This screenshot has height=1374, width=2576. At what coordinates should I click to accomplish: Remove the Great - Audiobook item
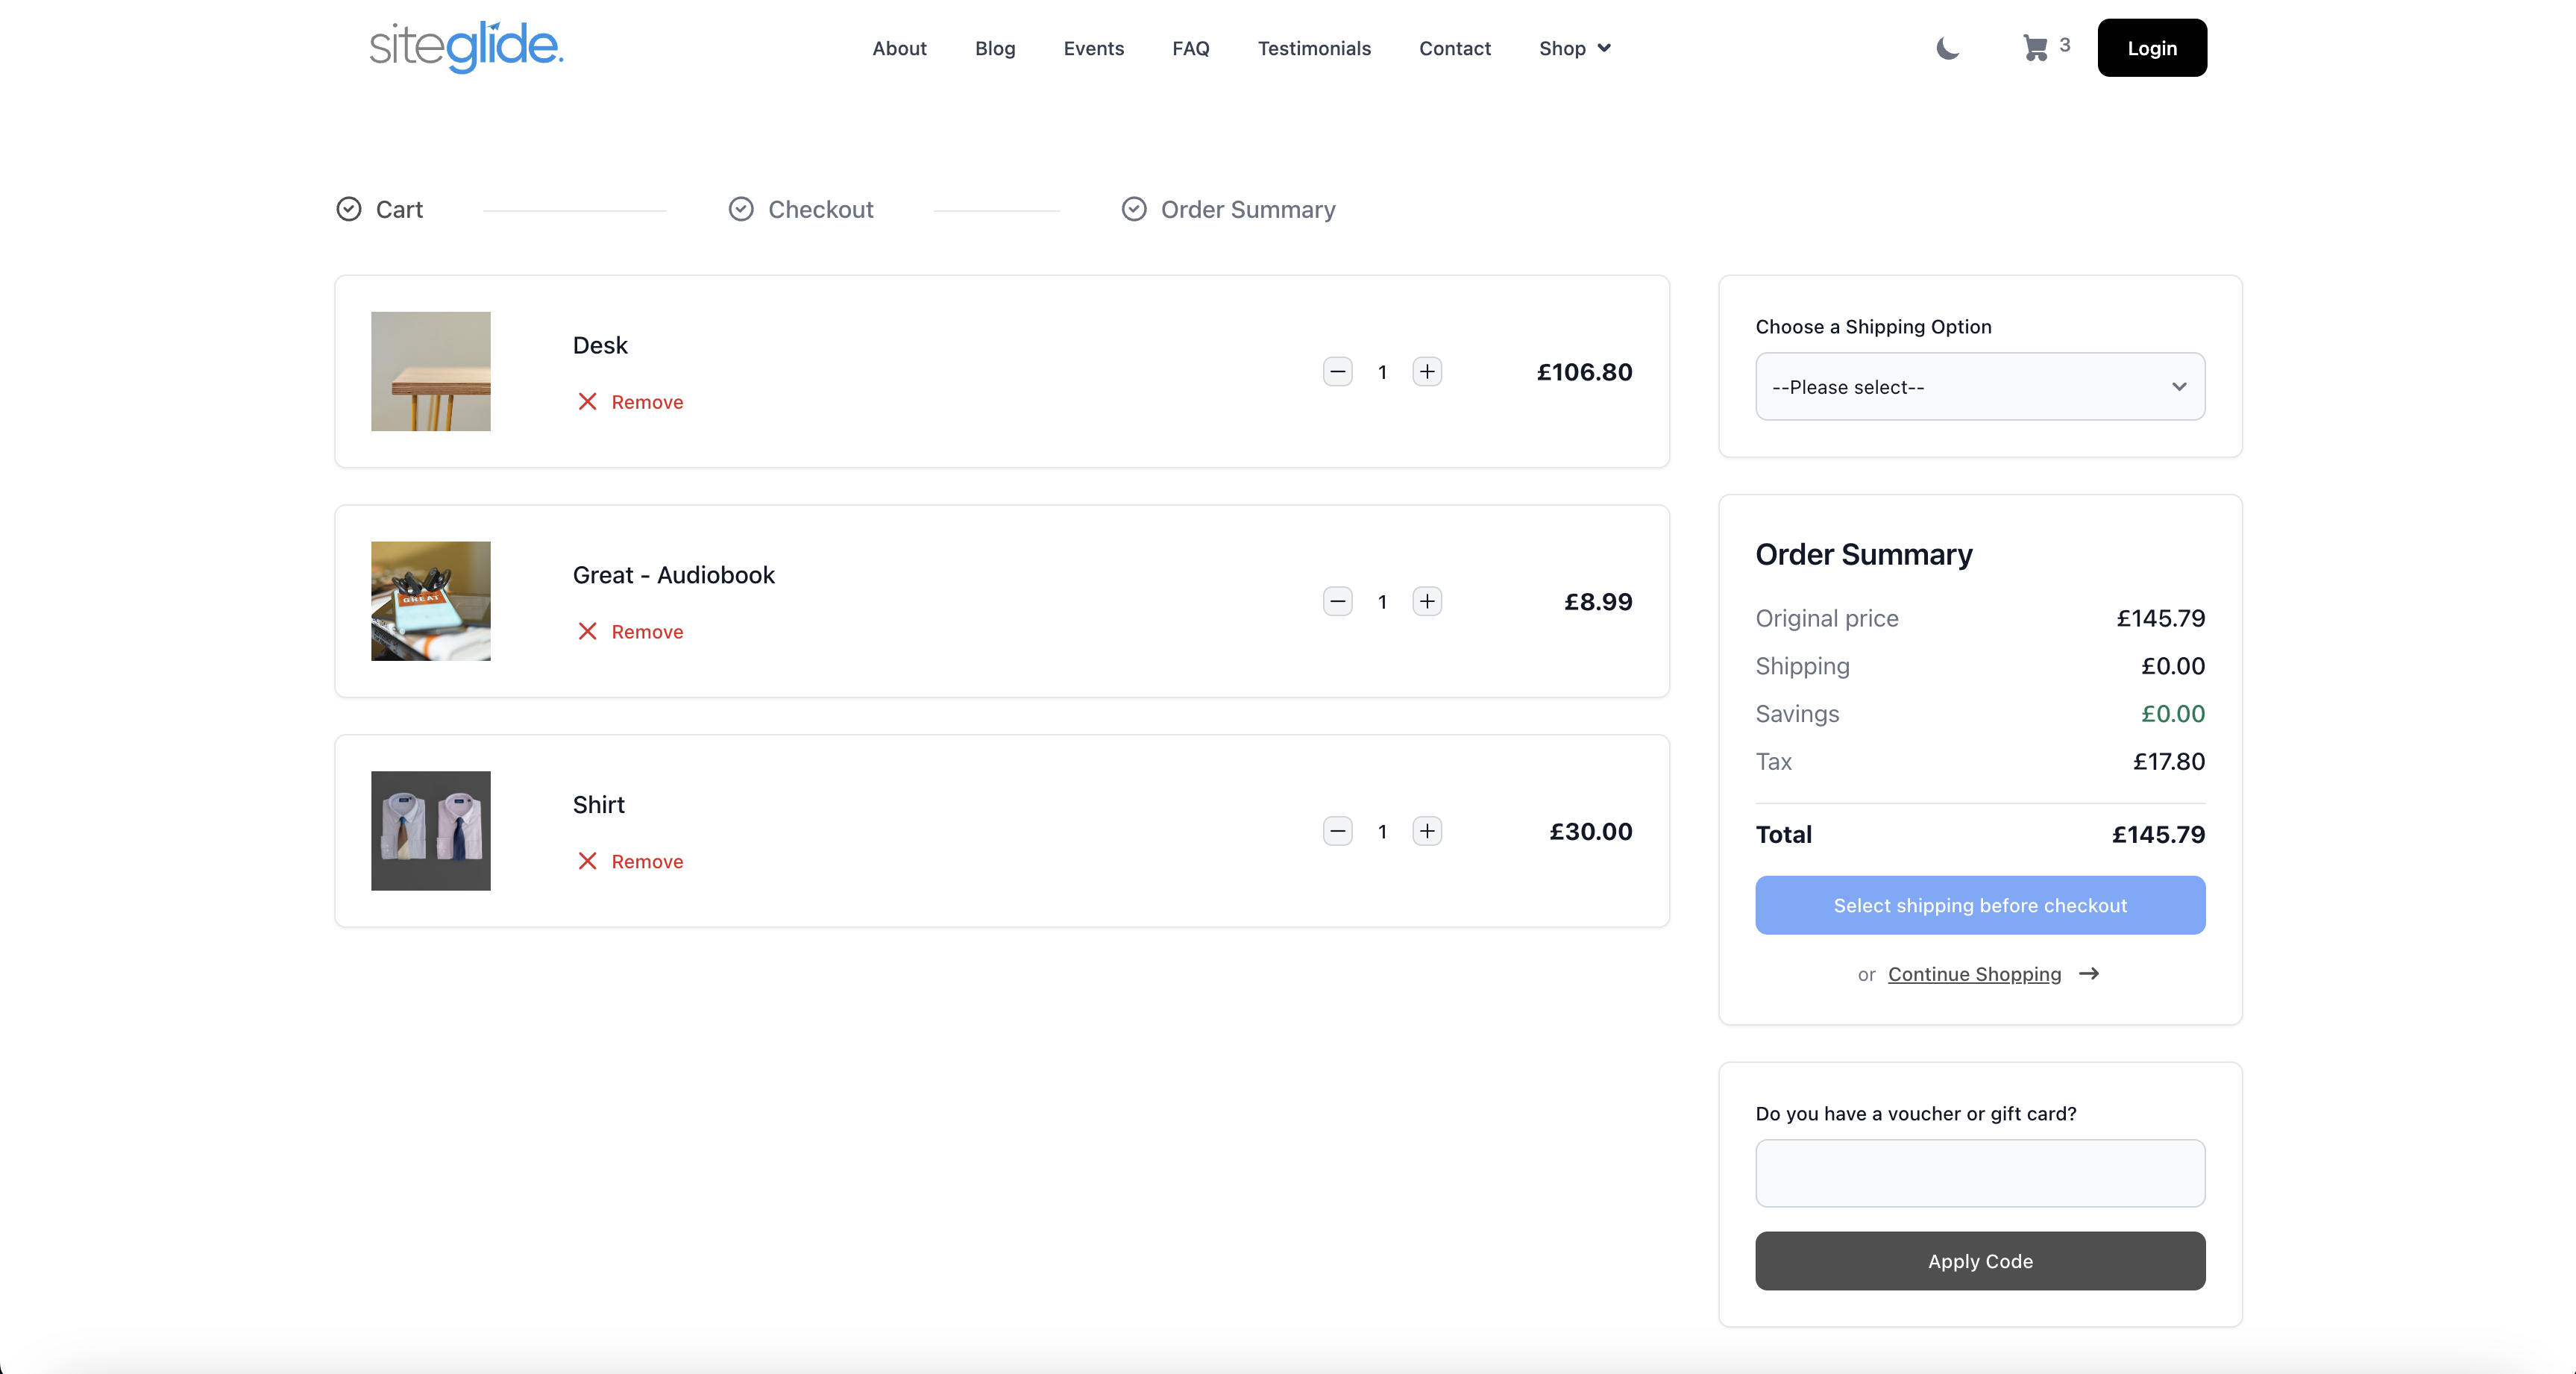click(631, 632)
